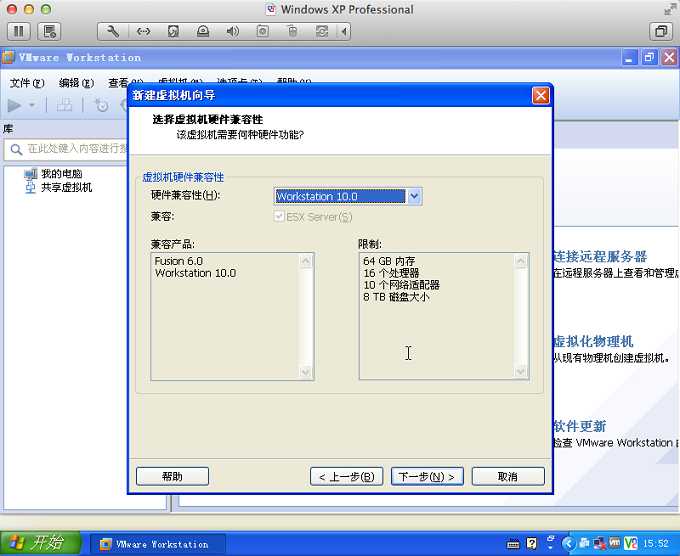Viewport: 680px width, 556px height.
Task: Expand hidden tray icons with arrow
Action: point(569,543)
